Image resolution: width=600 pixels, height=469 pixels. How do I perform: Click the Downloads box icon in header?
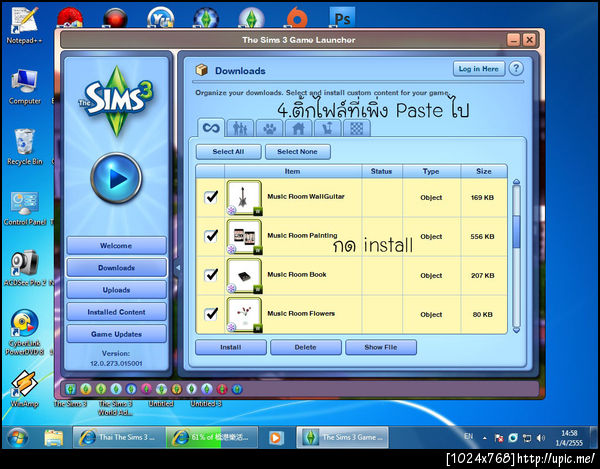[x=202, y=70]
